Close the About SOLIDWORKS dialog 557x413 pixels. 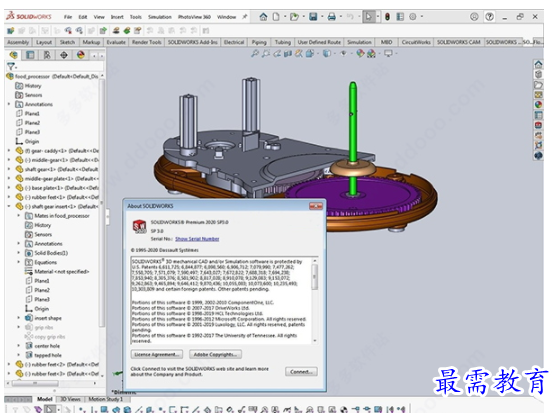click(x=316, y=206)
